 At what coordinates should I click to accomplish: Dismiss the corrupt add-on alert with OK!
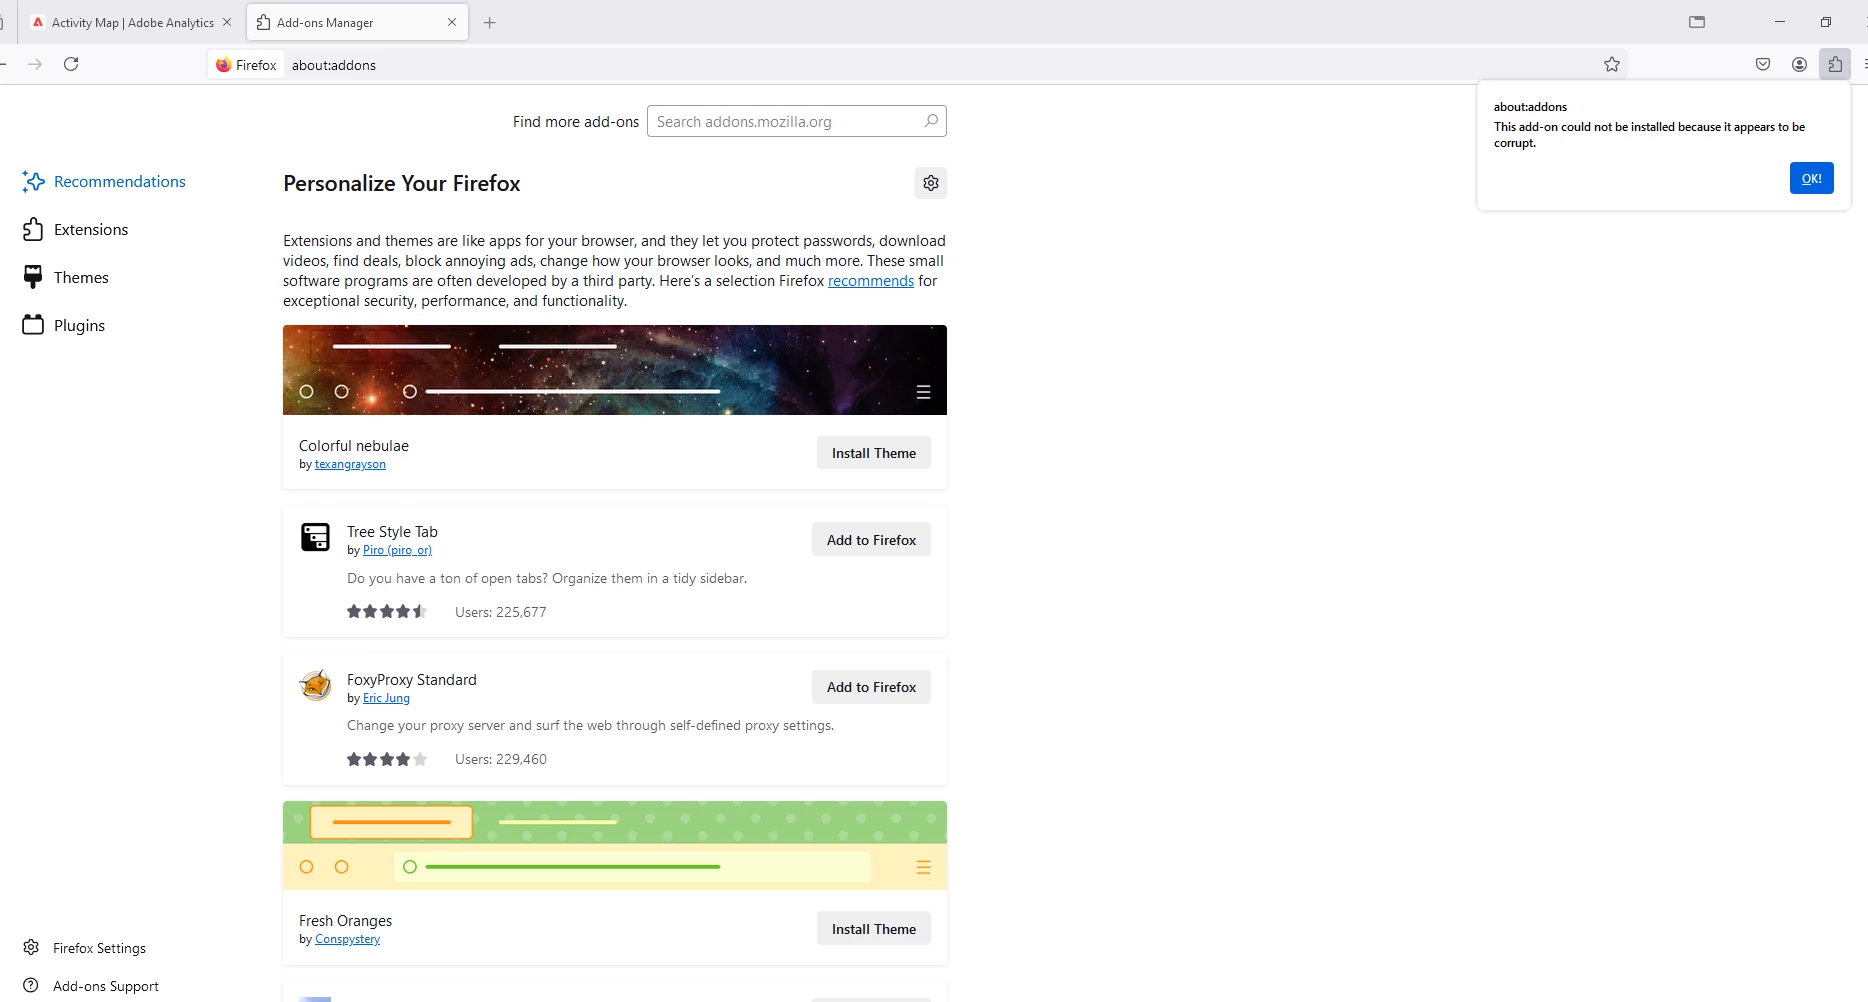click(1811, 178)
